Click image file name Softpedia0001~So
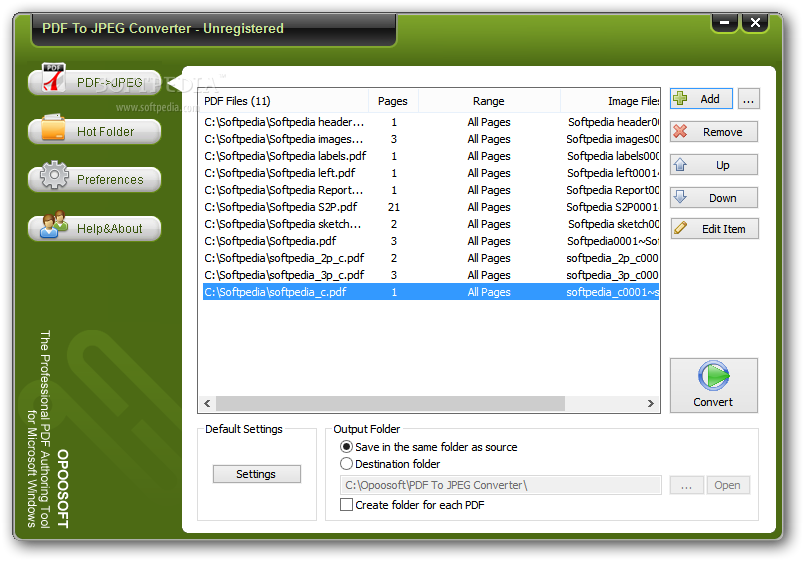This screenshot has height=561, width=804. click(613, 241)
